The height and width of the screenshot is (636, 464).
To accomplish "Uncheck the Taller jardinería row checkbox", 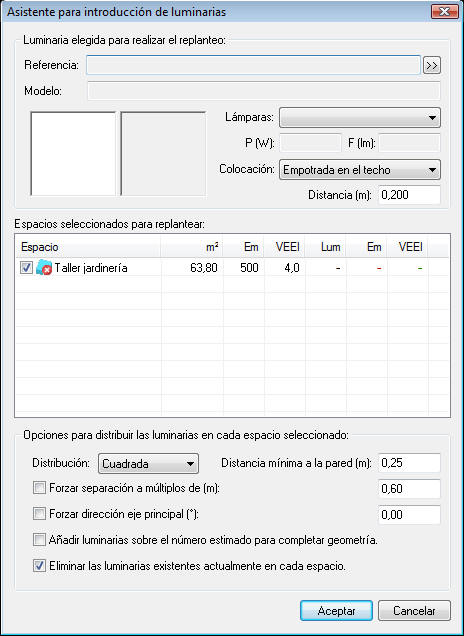I will click(26, 268).
